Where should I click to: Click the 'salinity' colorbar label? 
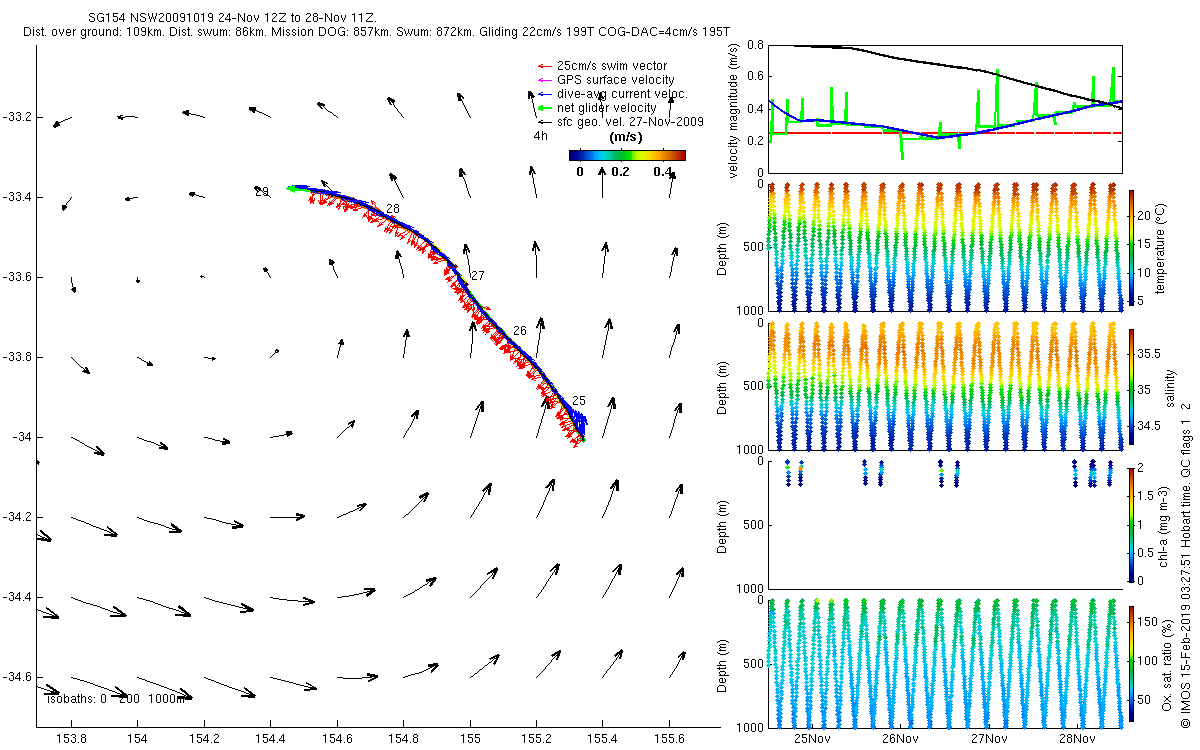coord(1169,389)
